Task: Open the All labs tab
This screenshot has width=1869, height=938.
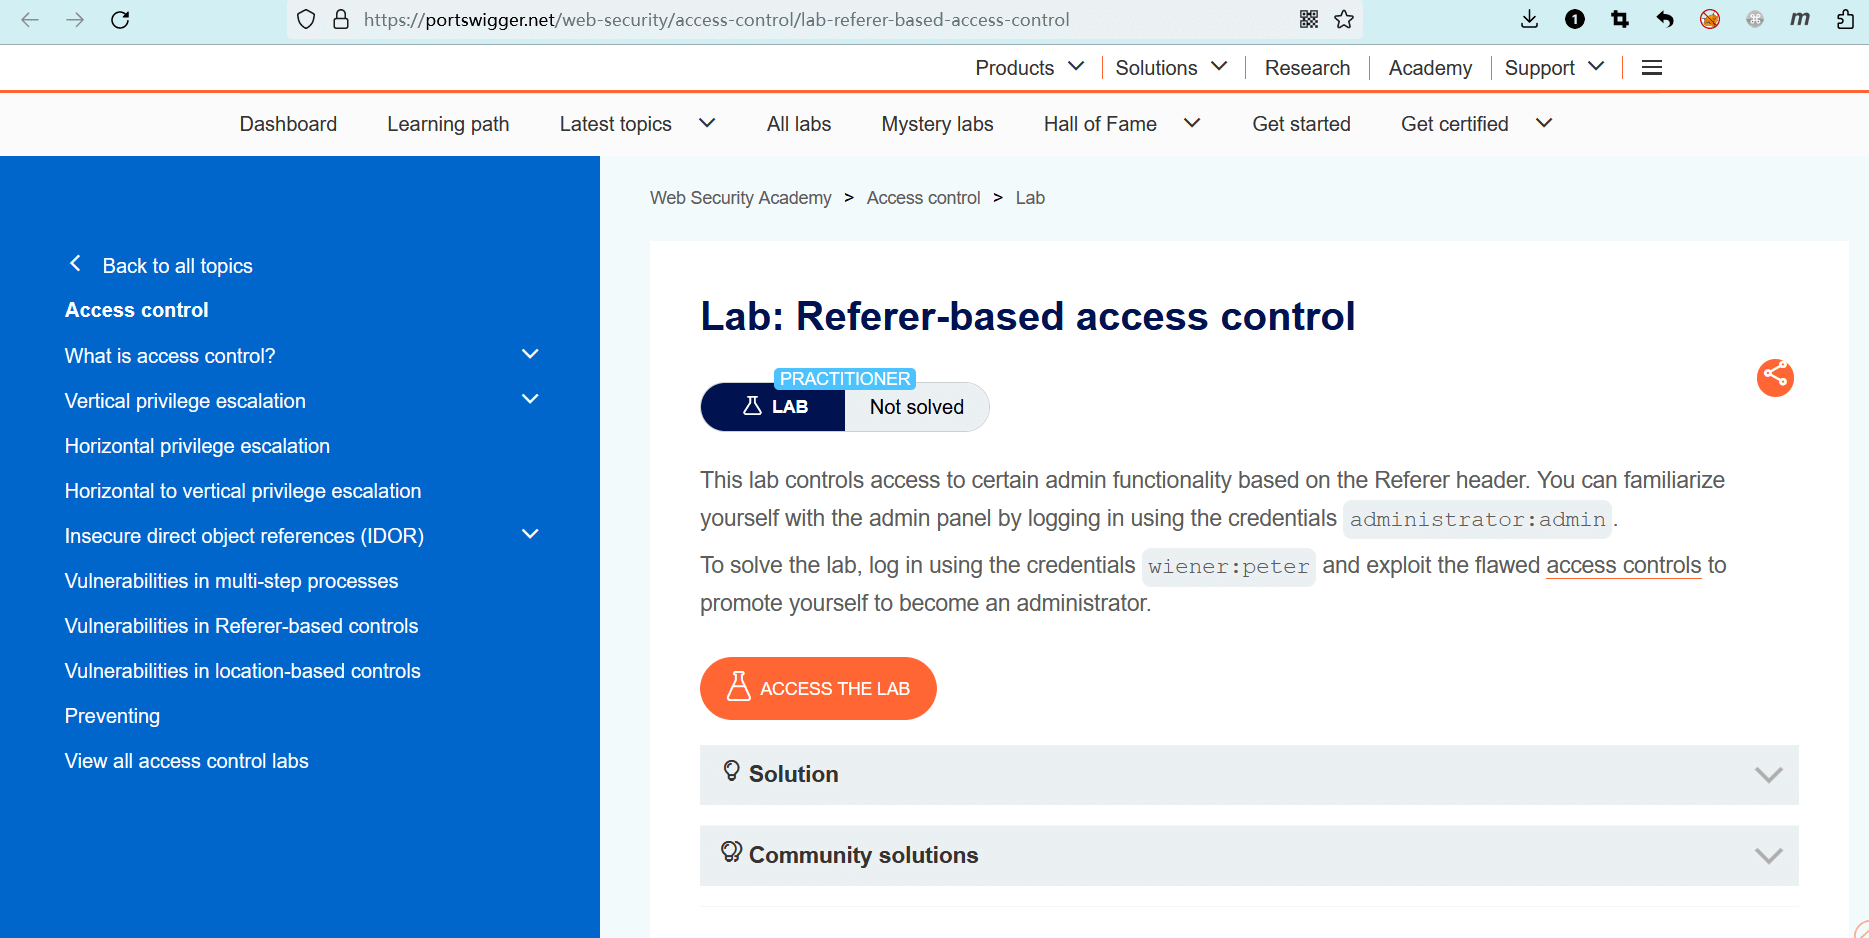Action: point(799,124)
